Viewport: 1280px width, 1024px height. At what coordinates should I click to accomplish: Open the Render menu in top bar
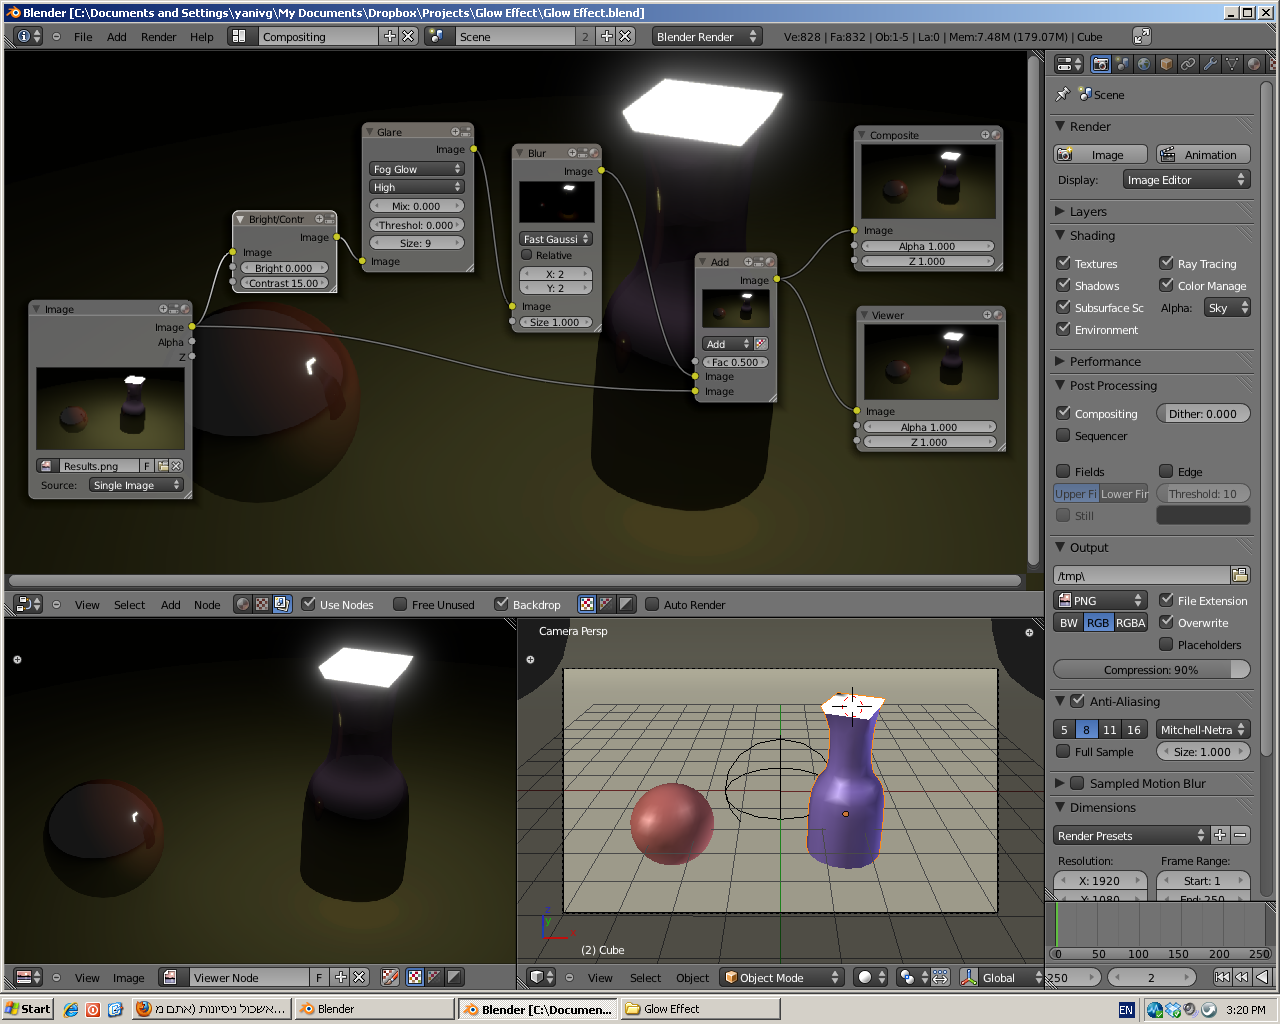tap(158, 37)
